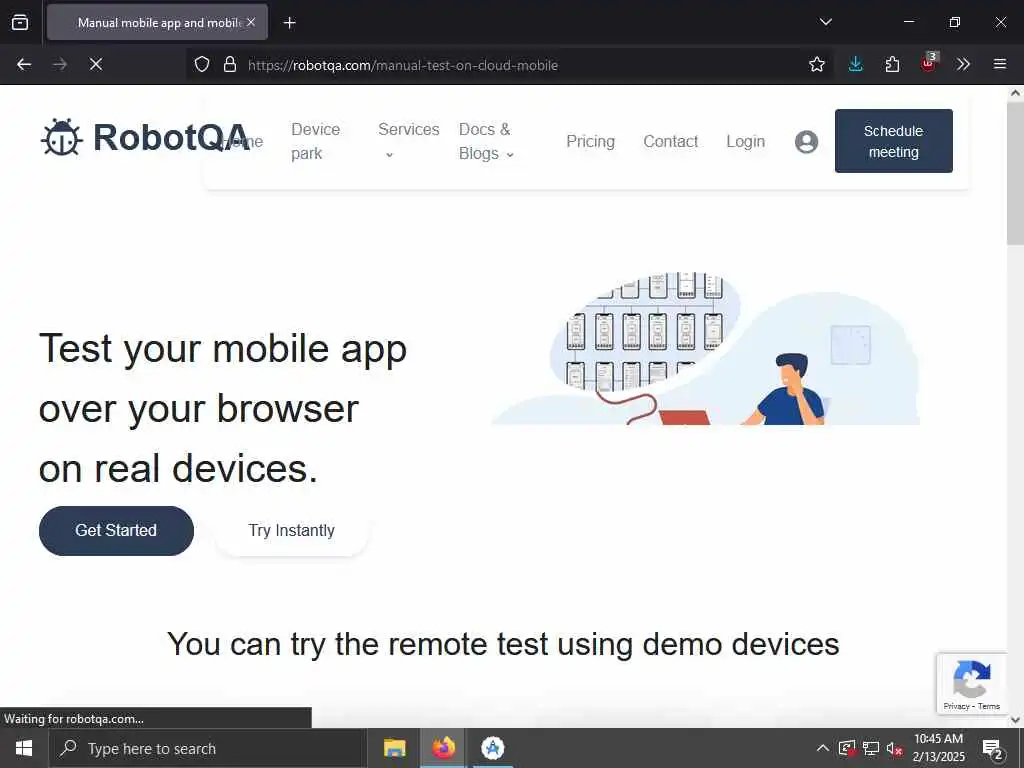Viewport: 1024px width, 768px height.
Task: Open the user profile avatar icon
Action: [x=807, y=142]
